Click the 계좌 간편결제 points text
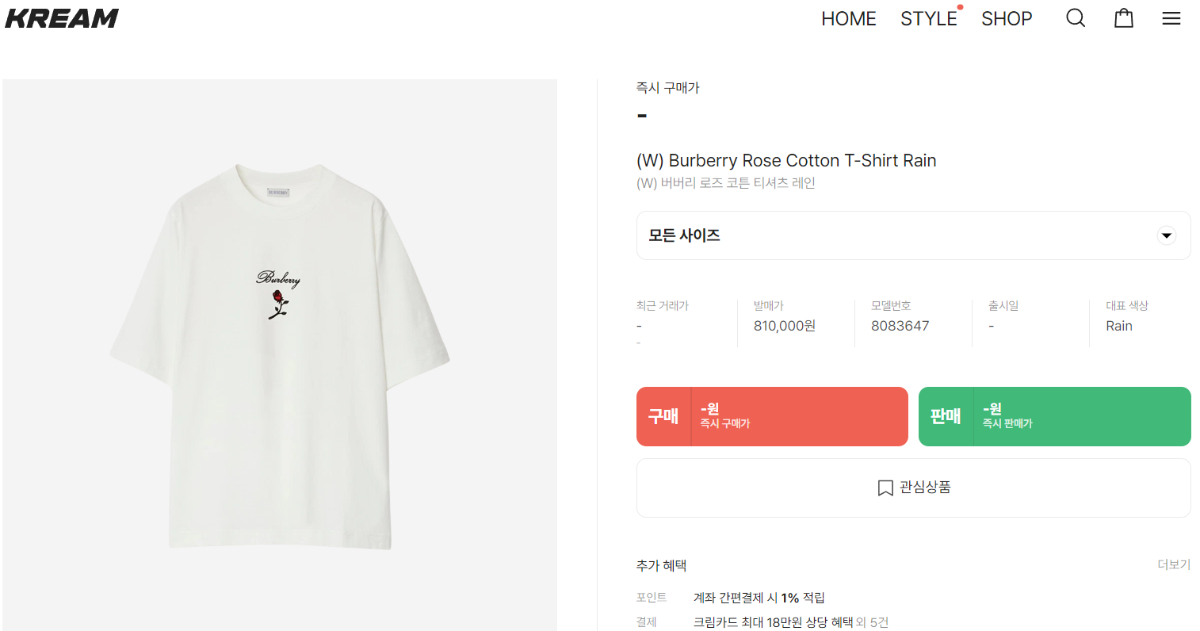Screen dimensions: 1200x631 pos(759,598)
